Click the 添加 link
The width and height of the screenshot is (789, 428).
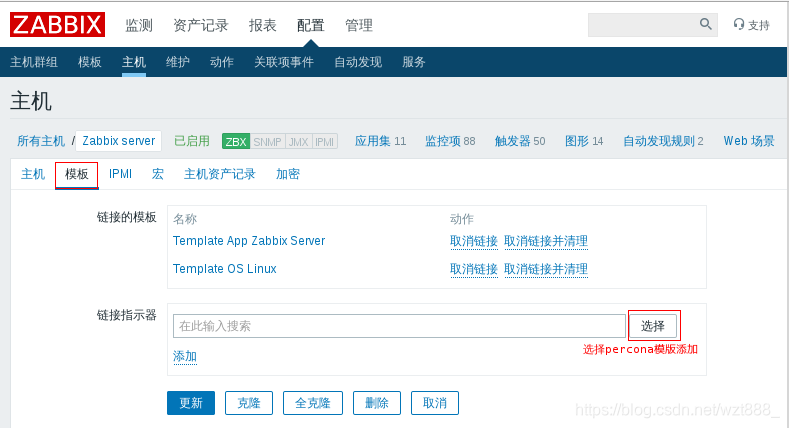click(x=185, y=357)
